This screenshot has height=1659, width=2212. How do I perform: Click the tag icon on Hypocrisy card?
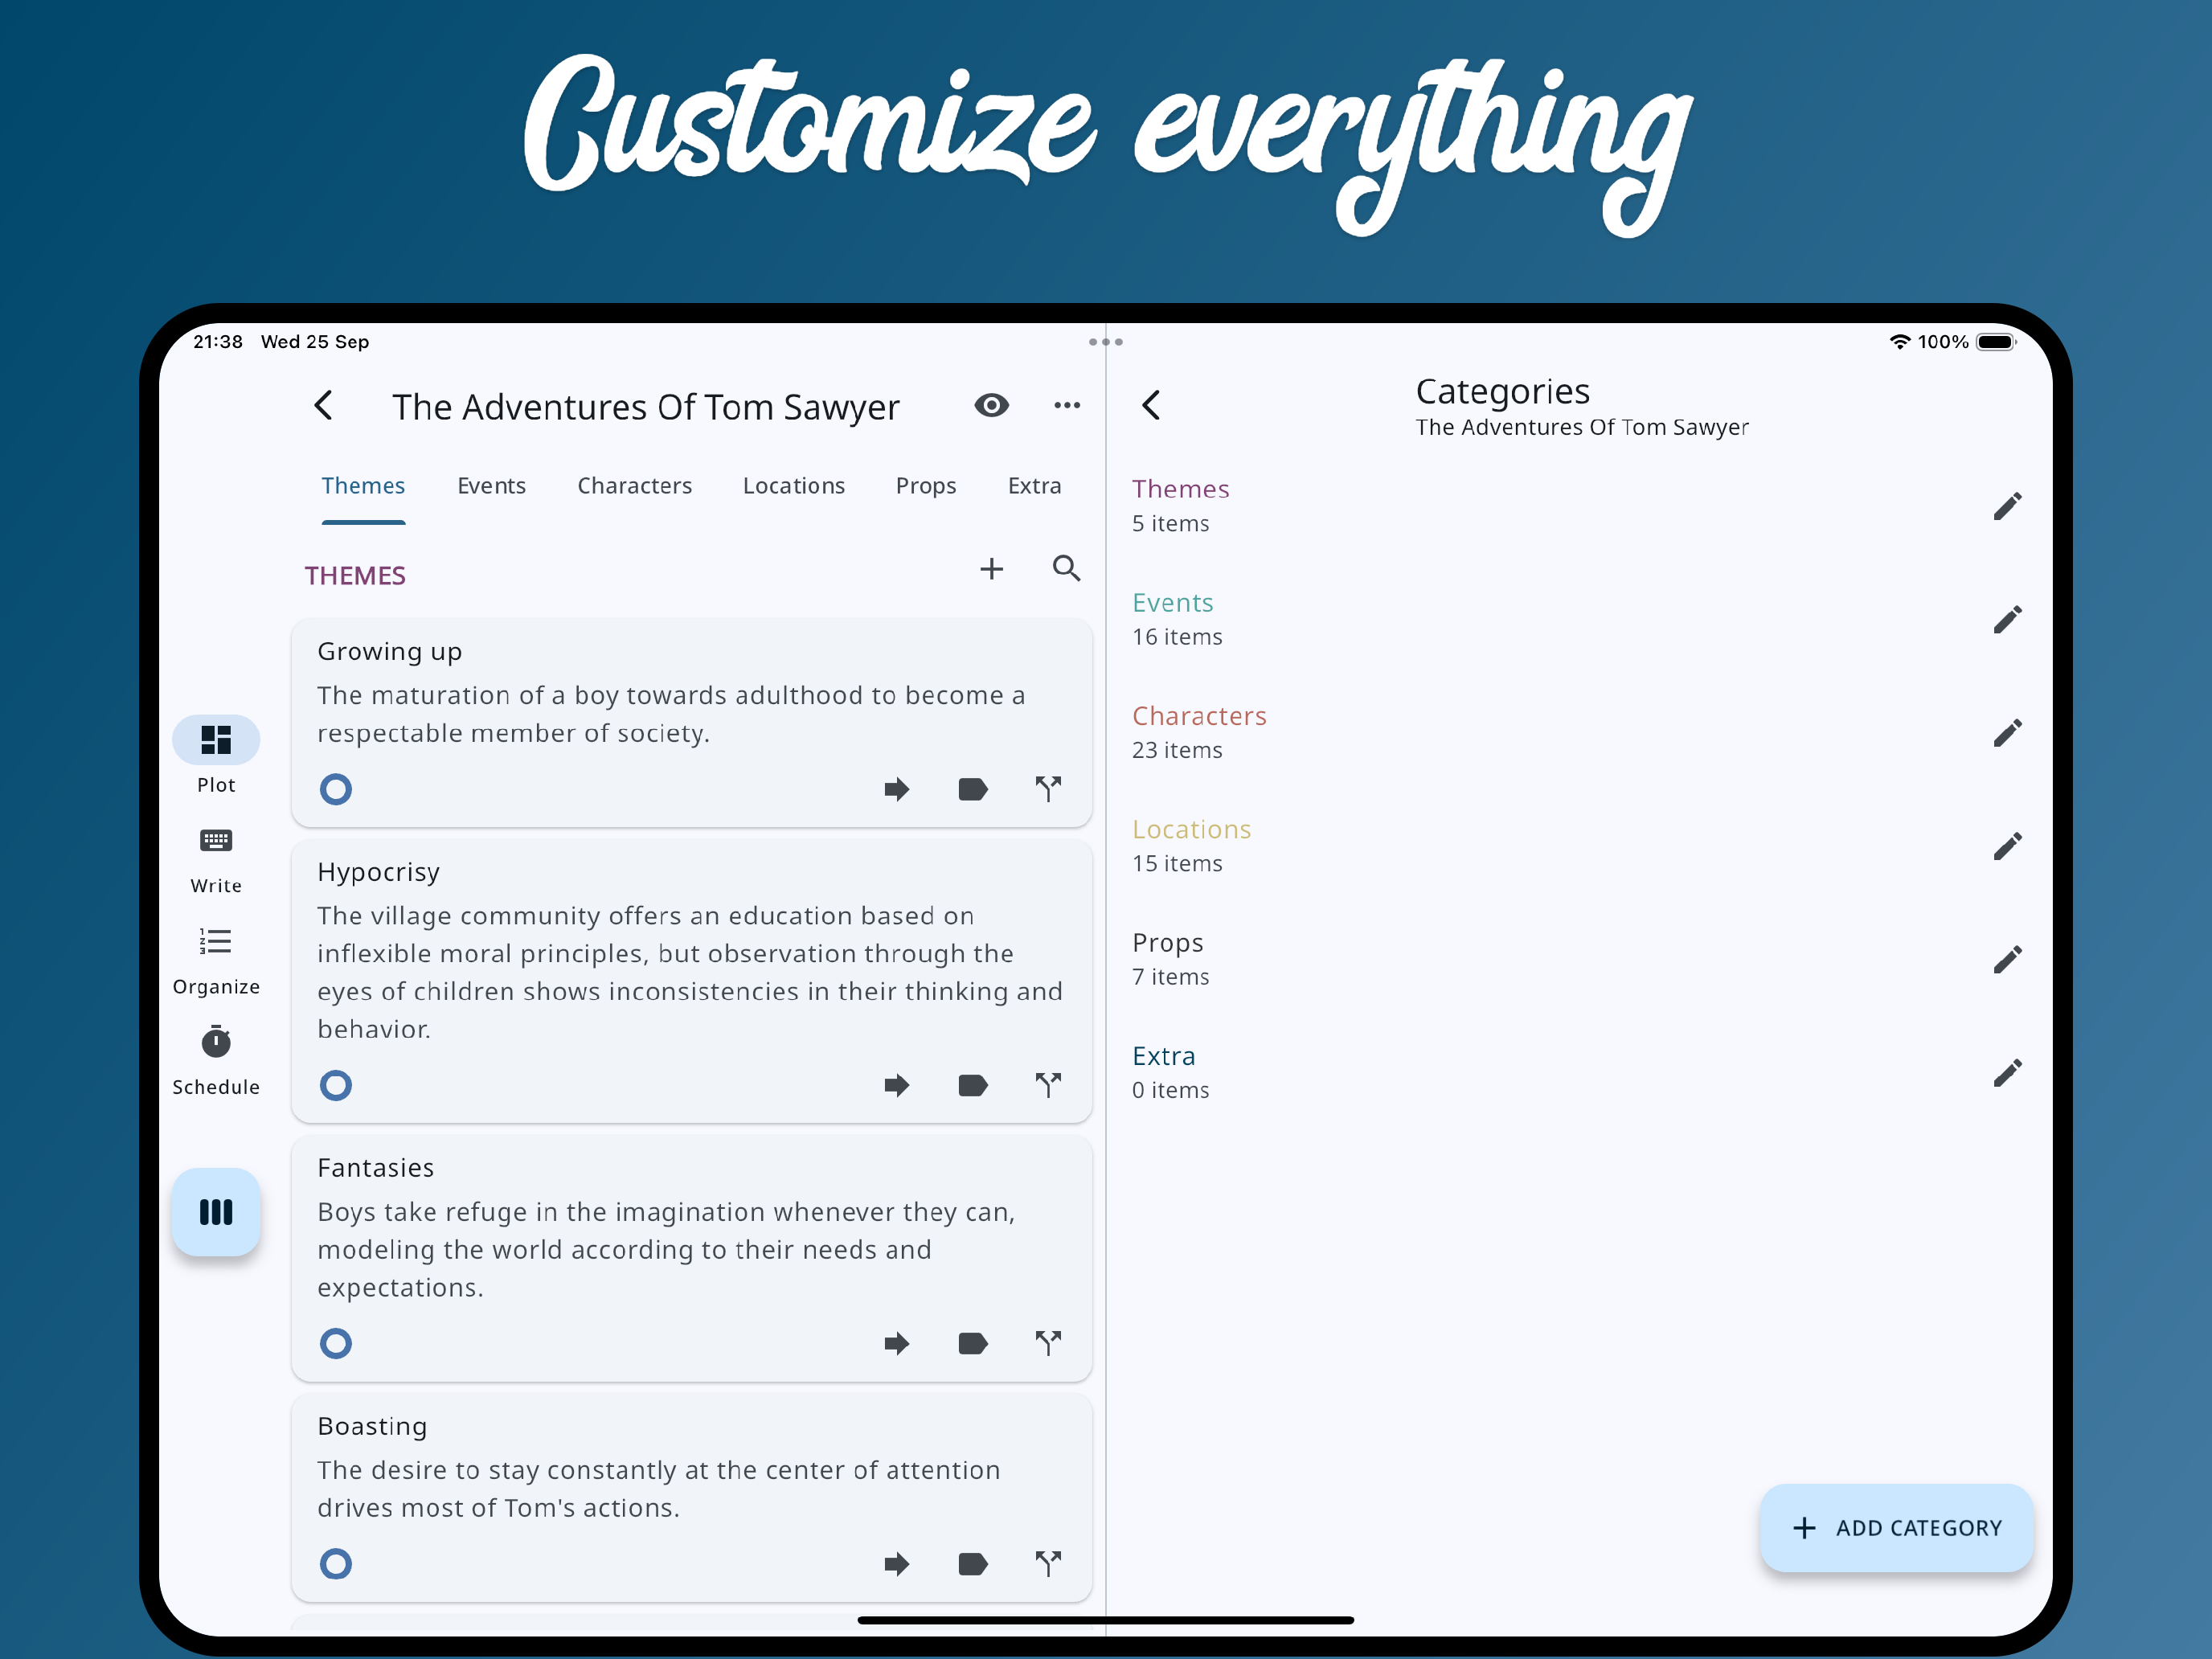(973, 1085)
